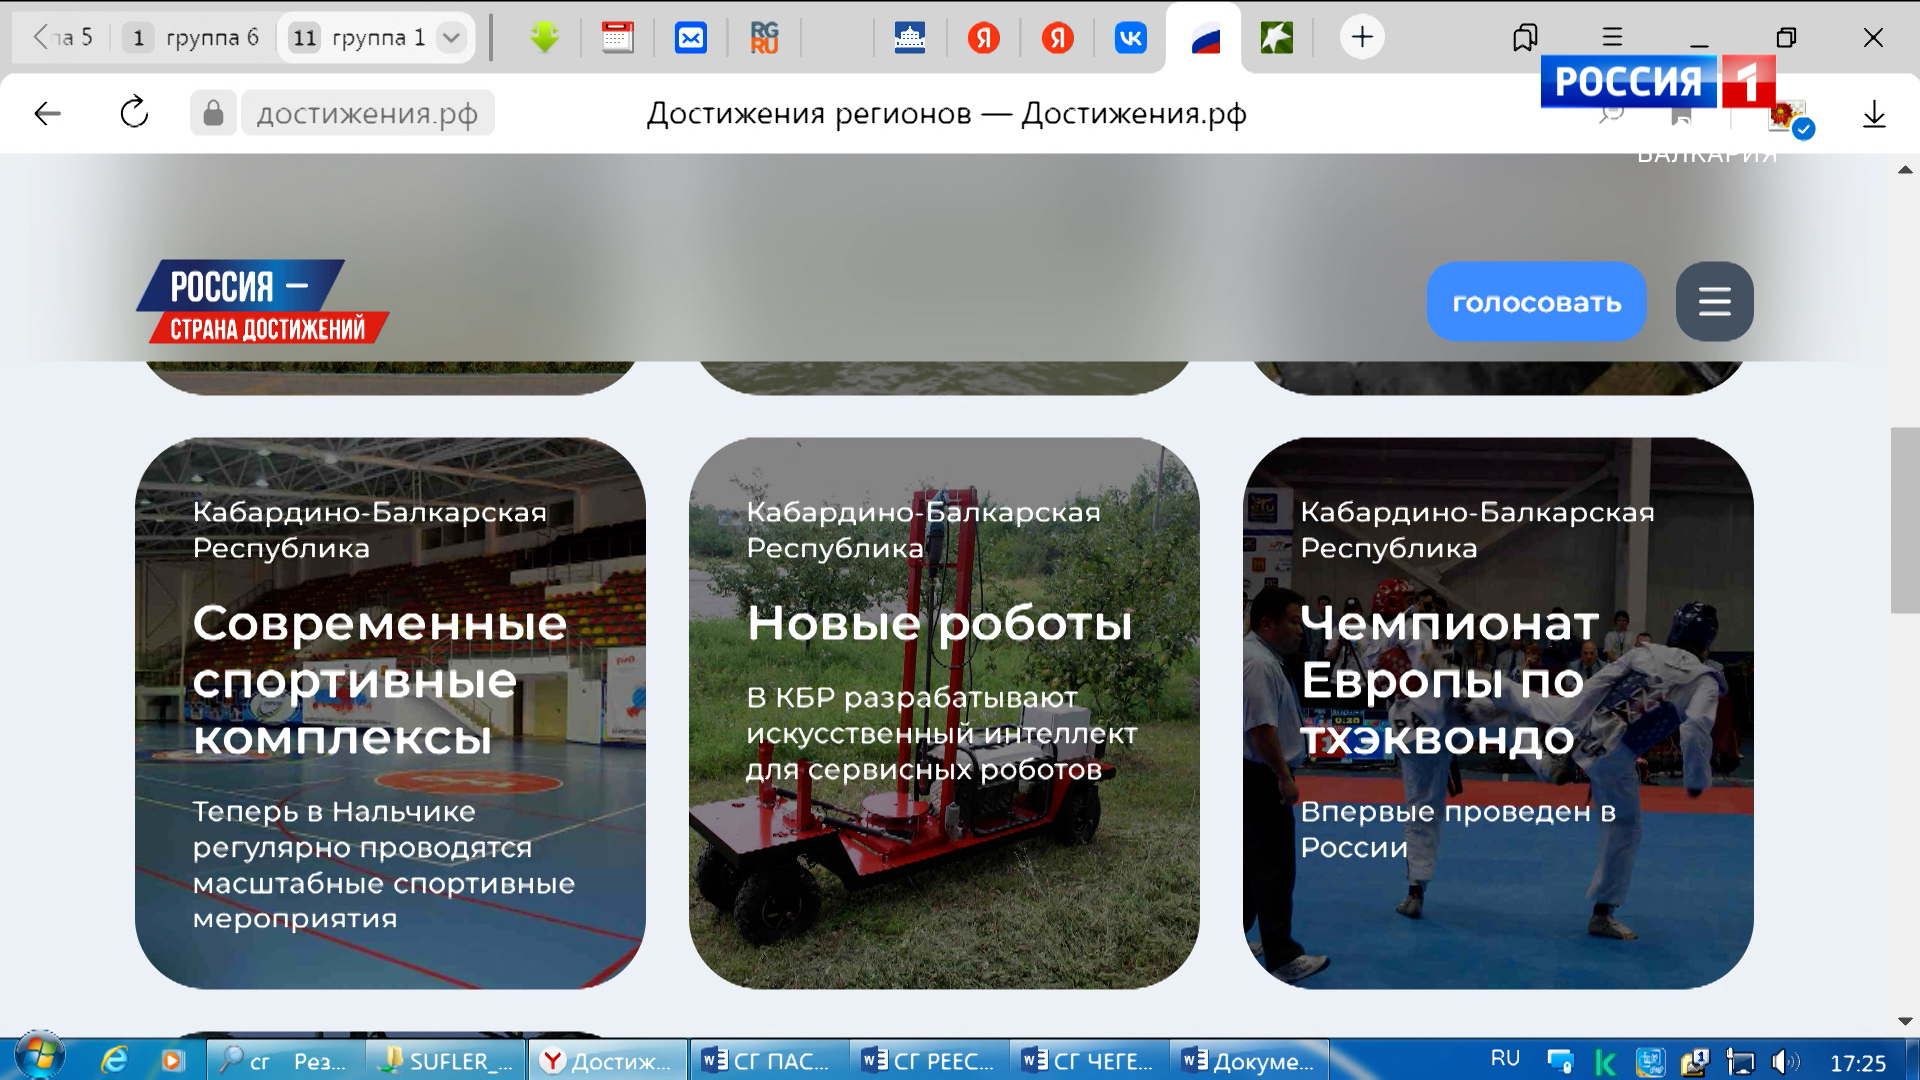Open browser downloads arrow icon
This screenshot has width=1920, height=1080.
pyautogui.click(x=1874, y=114)
